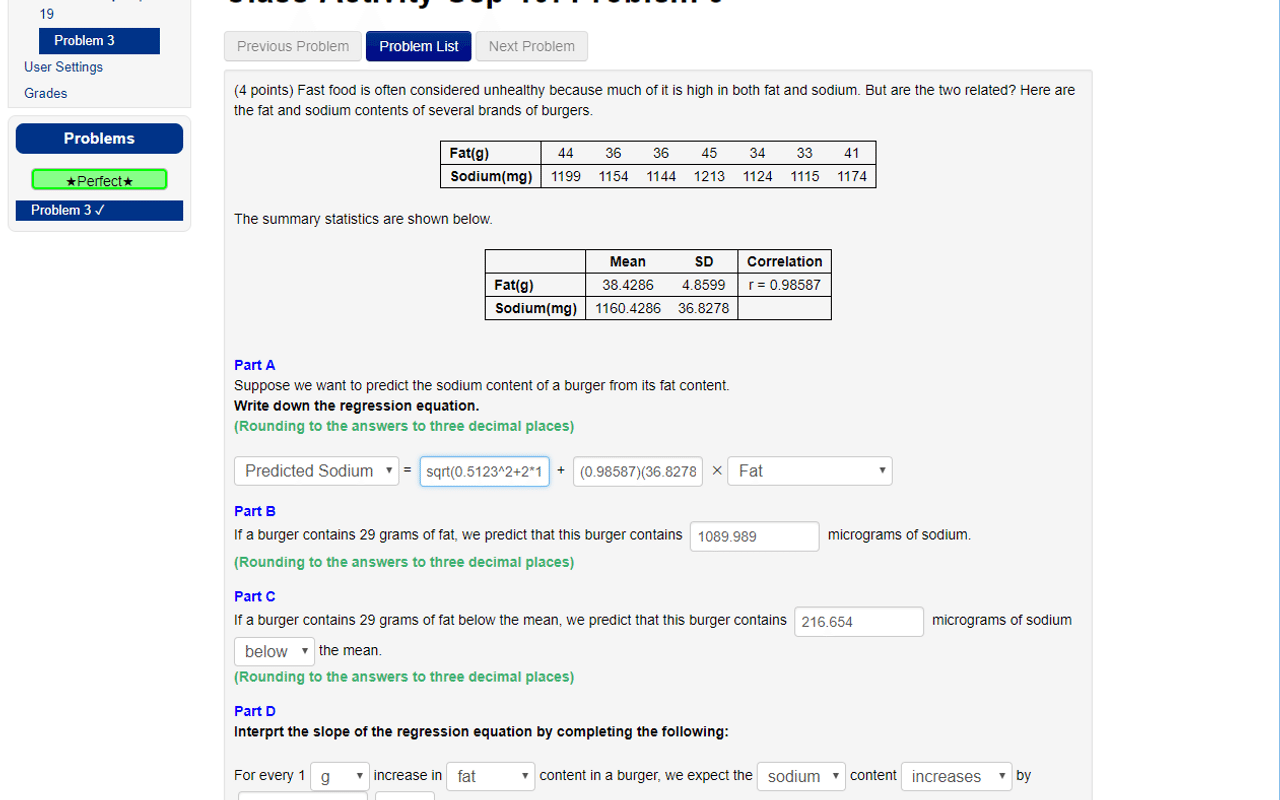
Task: Go to the Next Problem
Action: coord(532,46)
